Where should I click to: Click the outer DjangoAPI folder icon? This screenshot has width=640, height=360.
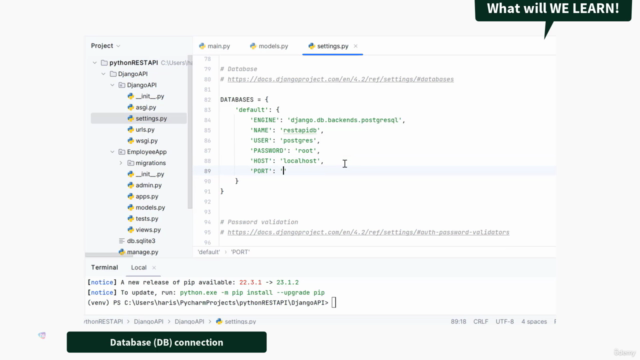pos(113,74)
